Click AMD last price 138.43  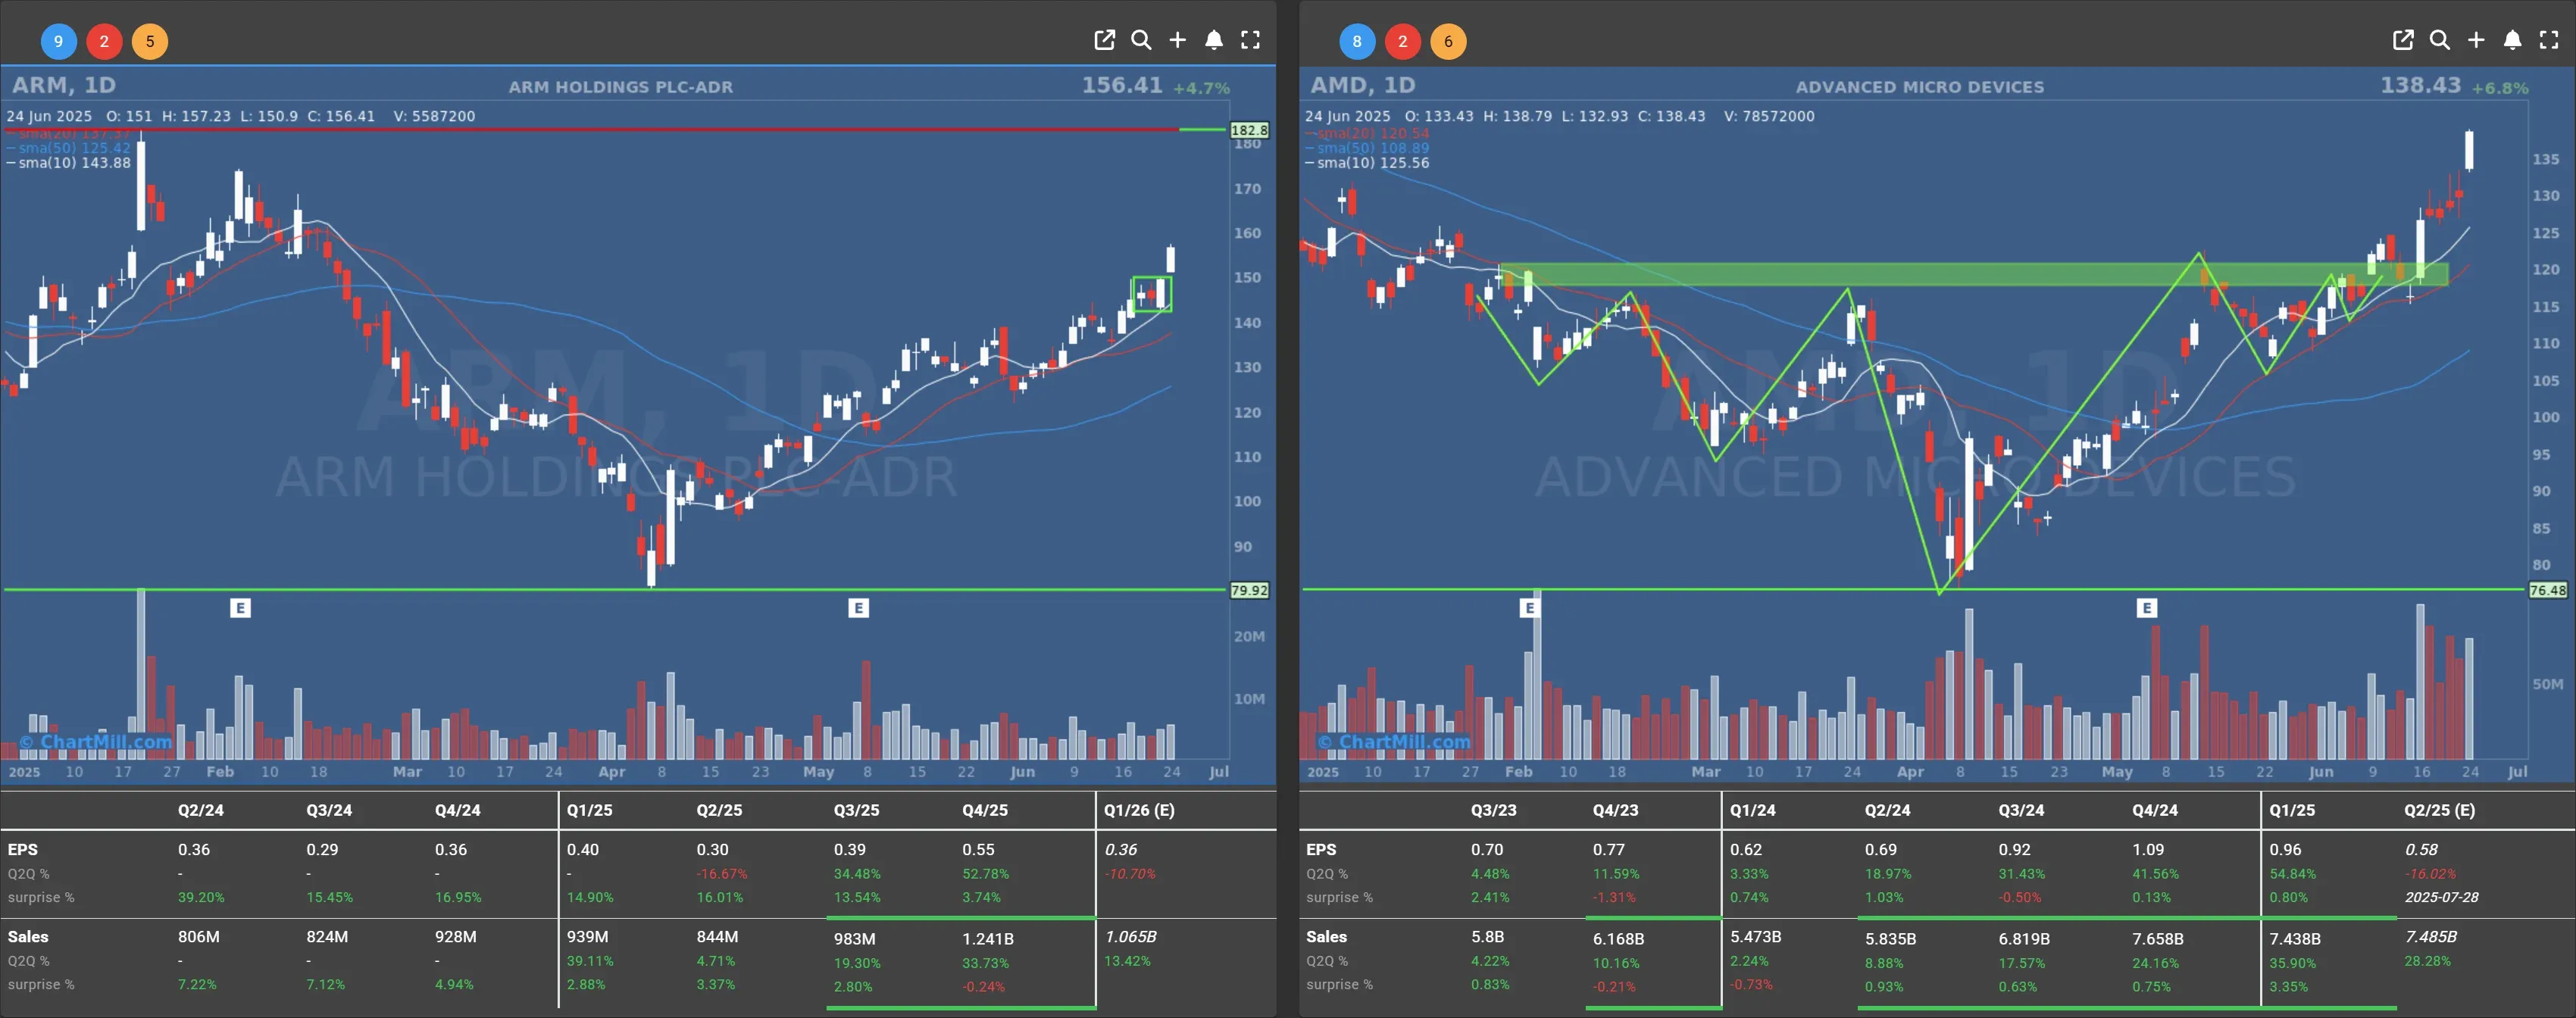[x=2420, y=85]
